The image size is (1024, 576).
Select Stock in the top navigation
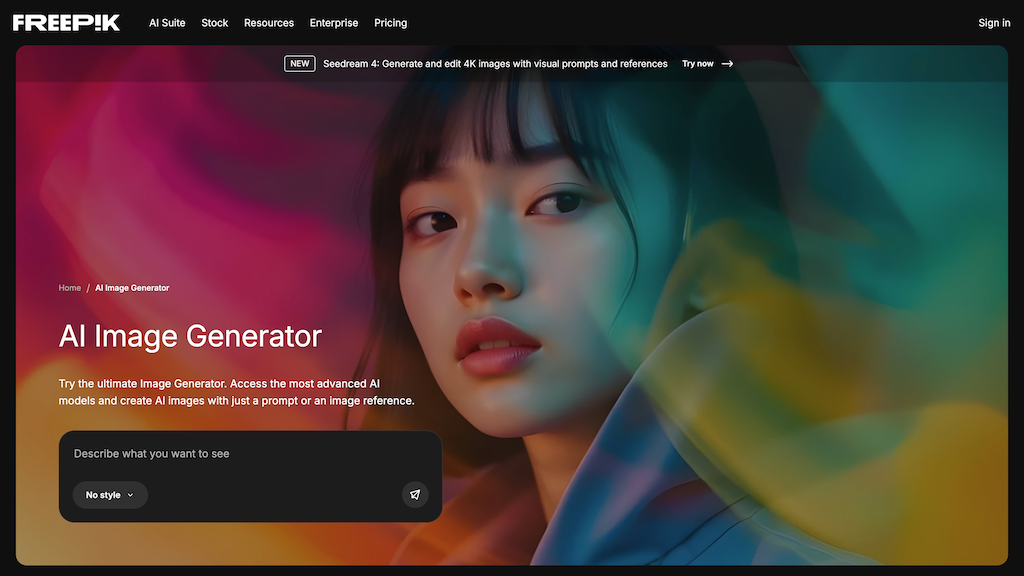214,22
